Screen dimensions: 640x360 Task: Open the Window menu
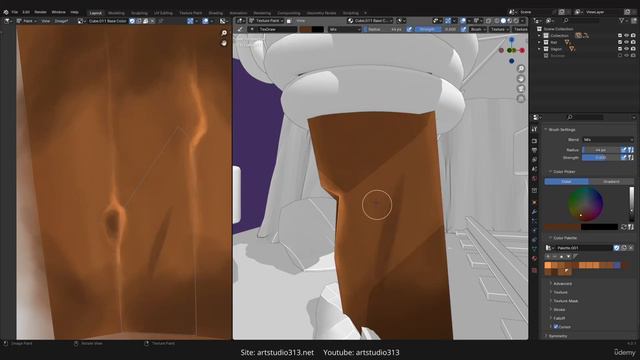pos(58,12)
